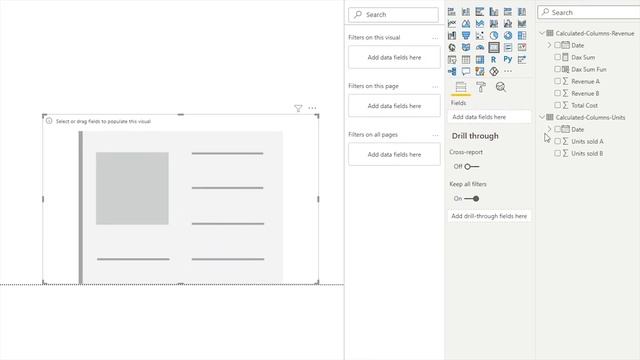Image resolution: width=640 pixels, height=360 pixels.
Task: Turn on the Cross-report toggle
Action: tap(471, 167)
